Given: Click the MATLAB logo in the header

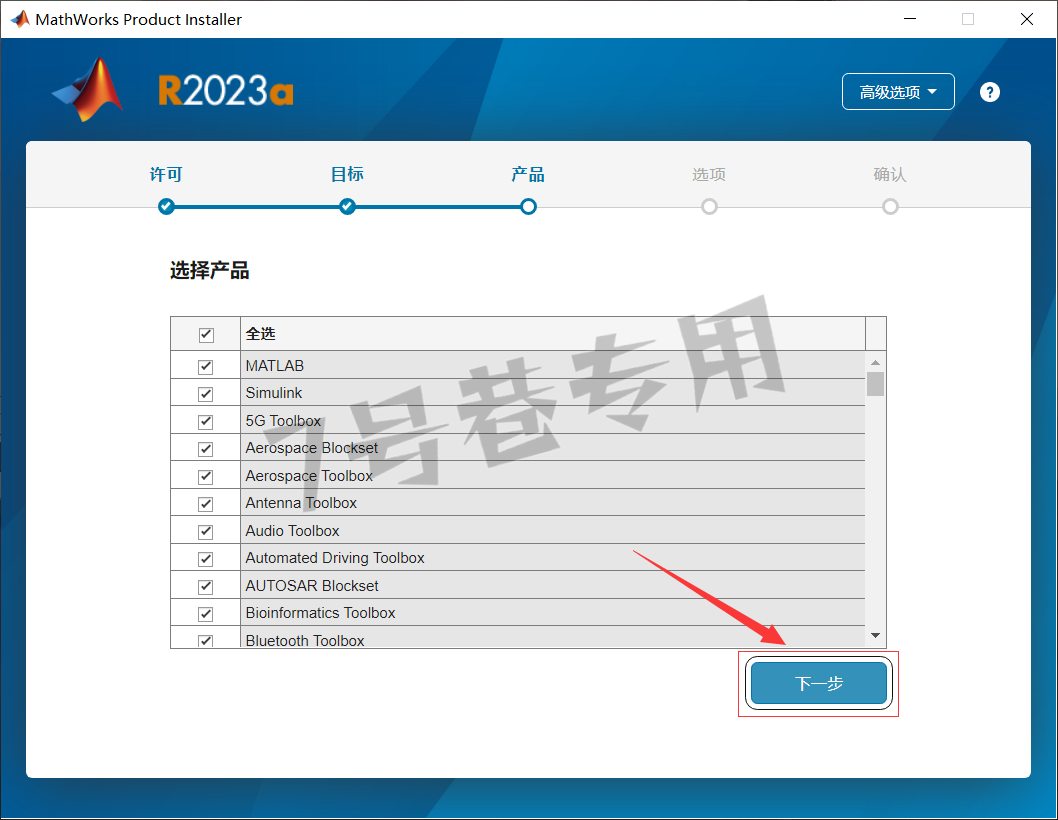Looking at the screenshot, I should pos(88,90).
